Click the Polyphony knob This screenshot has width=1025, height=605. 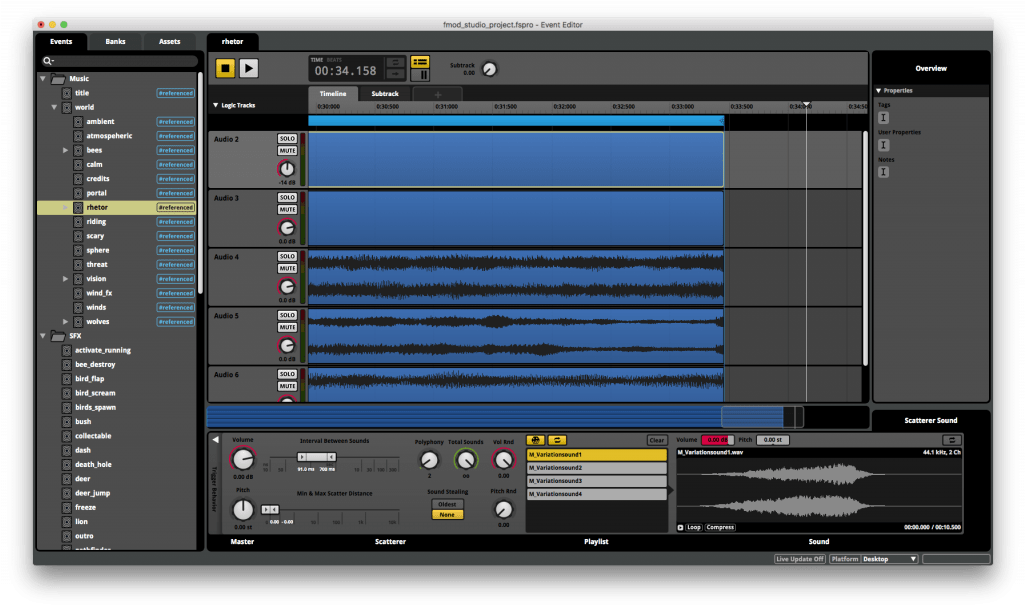point(429,461)
